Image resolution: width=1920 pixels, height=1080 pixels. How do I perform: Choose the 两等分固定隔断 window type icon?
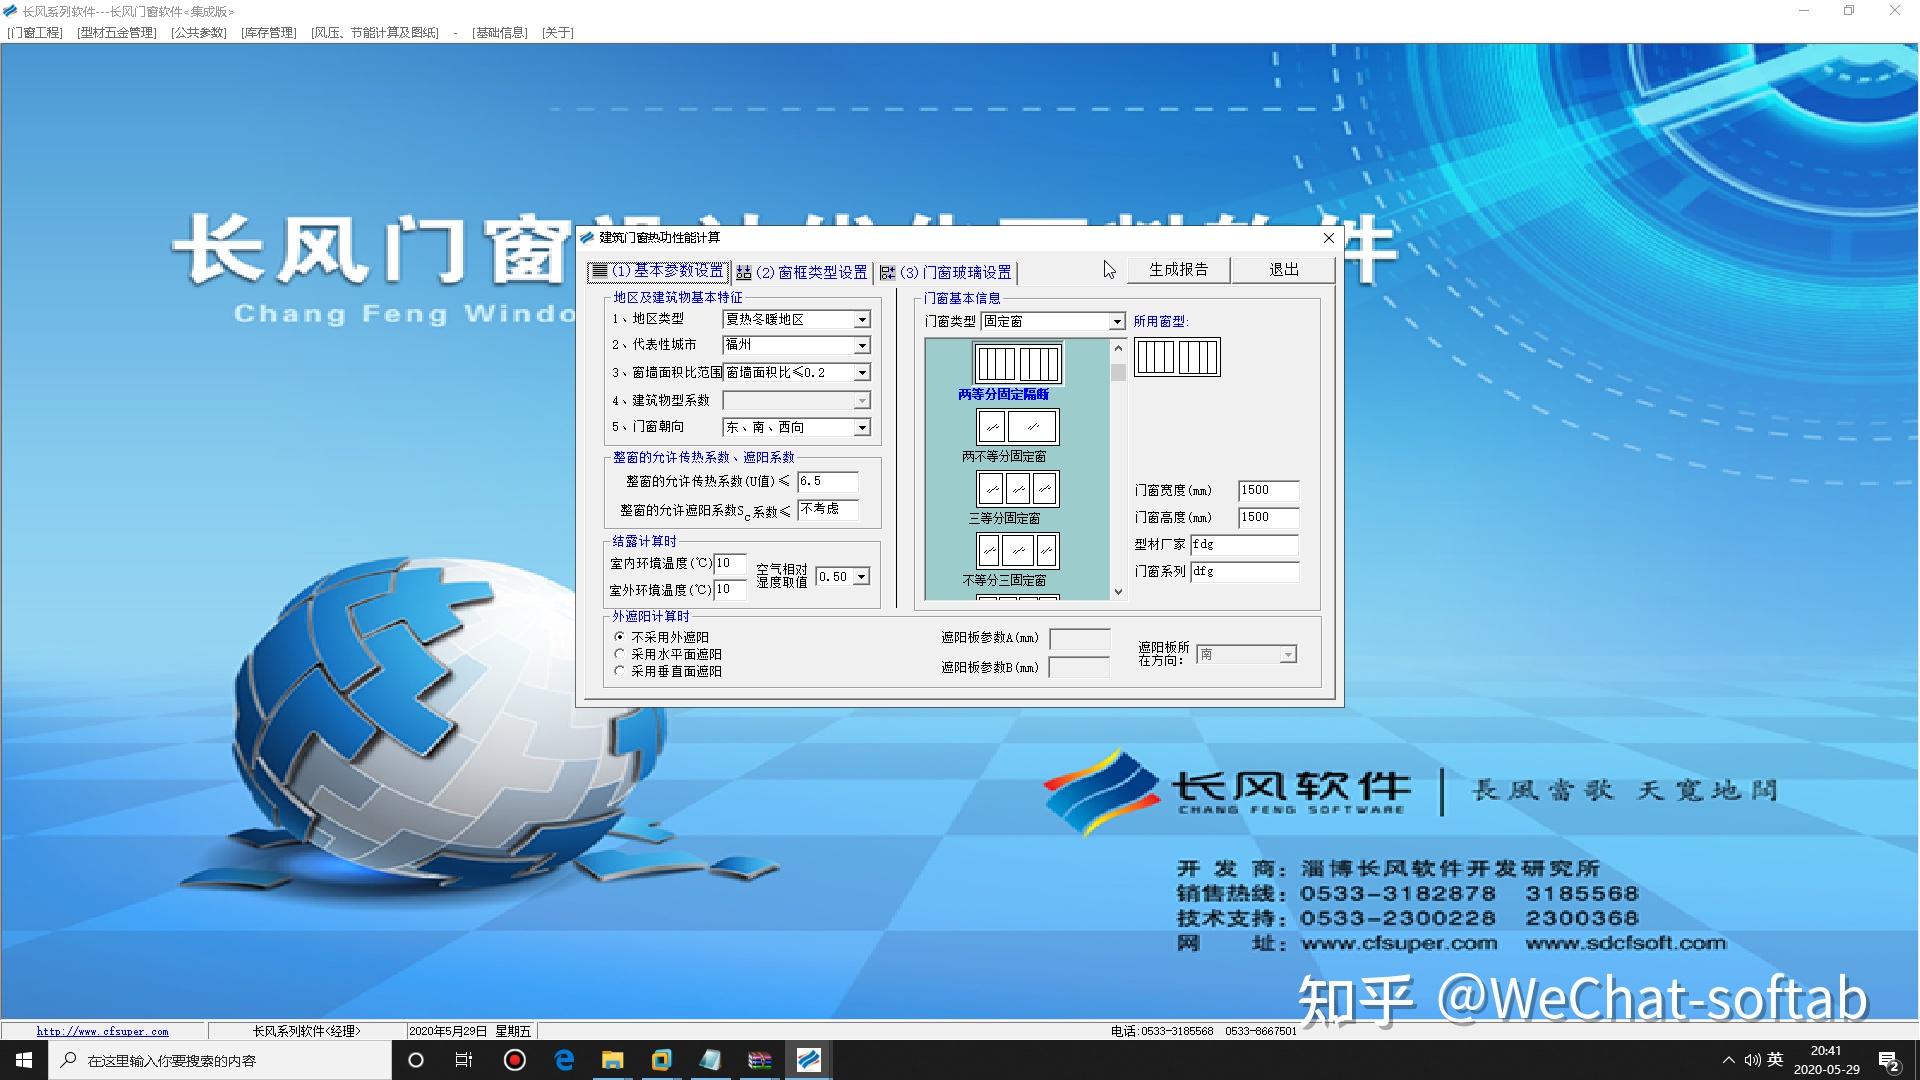(1017, 364)
